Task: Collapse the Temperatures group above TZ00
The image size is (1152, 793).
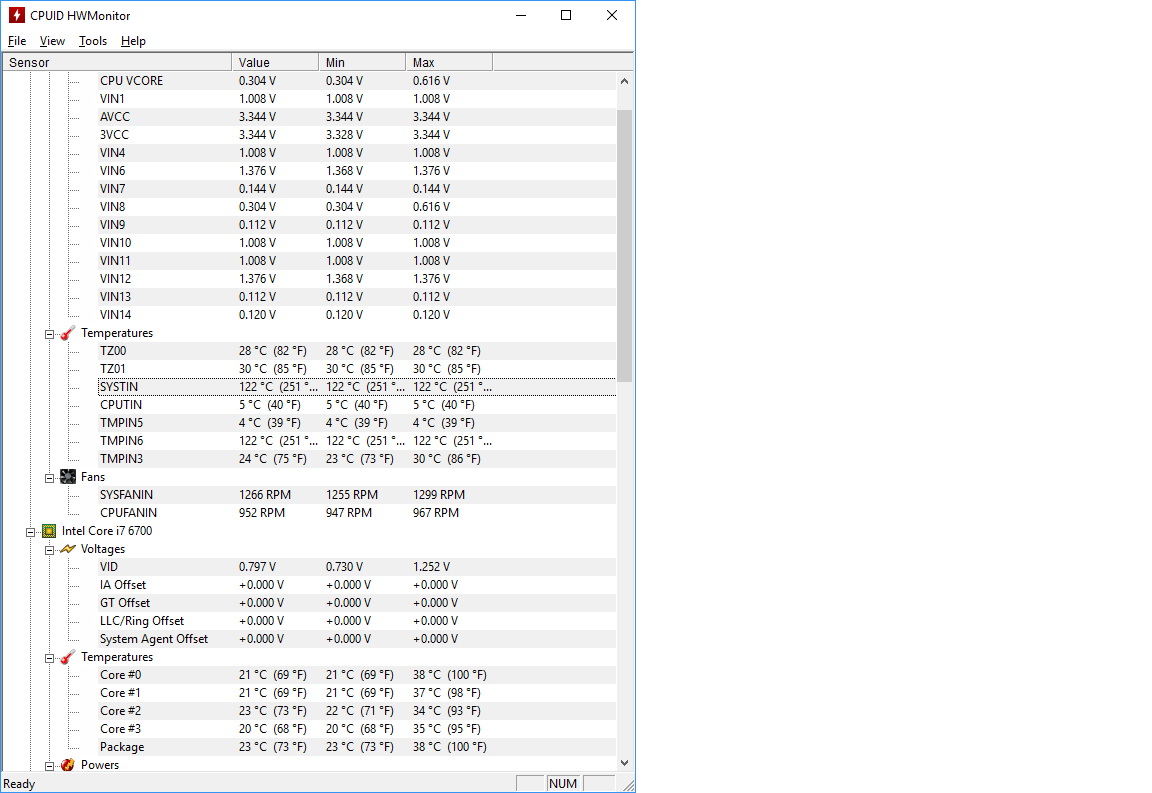Action: 49,334
